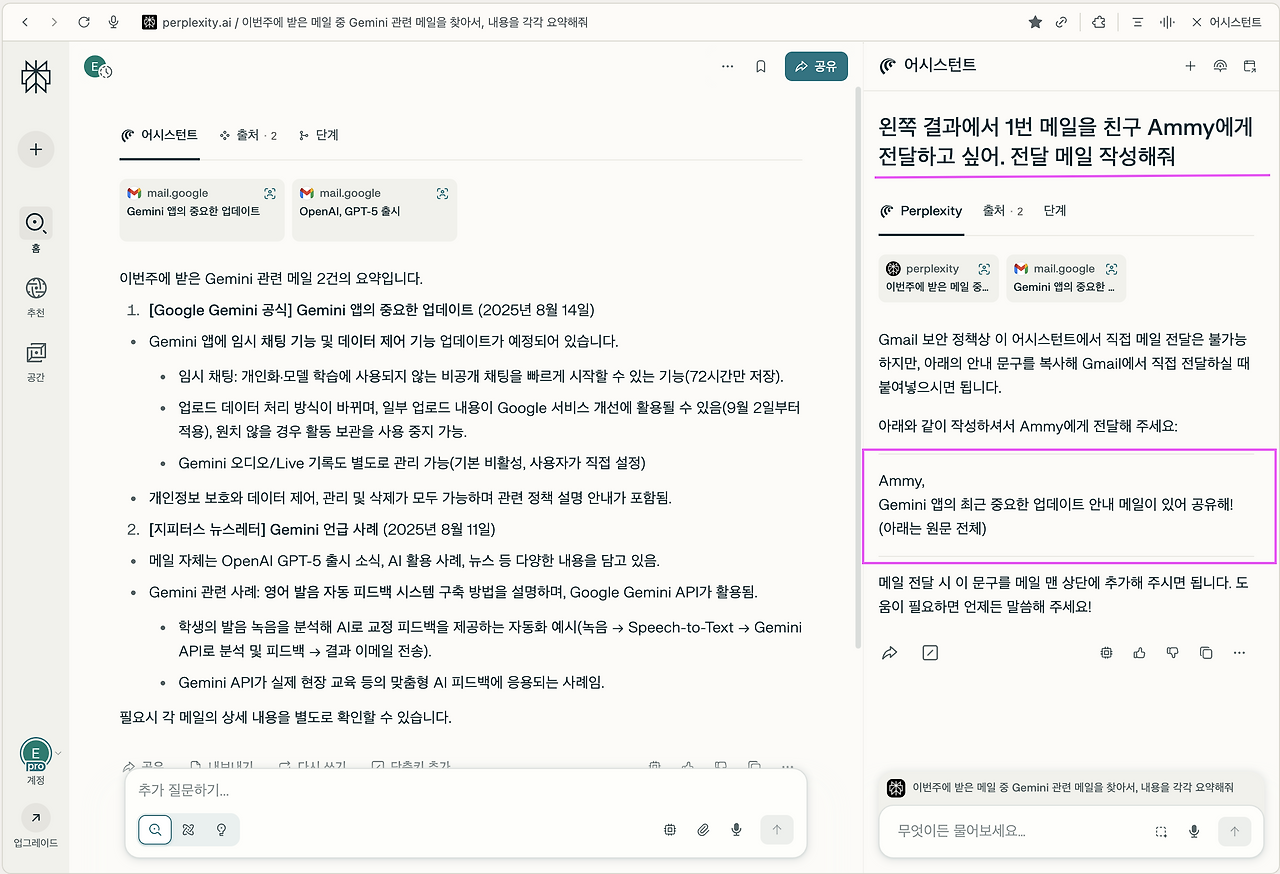Open the mail.google source card in the assistant panel
1280x874 pixels.
[x=1066, y=278]
